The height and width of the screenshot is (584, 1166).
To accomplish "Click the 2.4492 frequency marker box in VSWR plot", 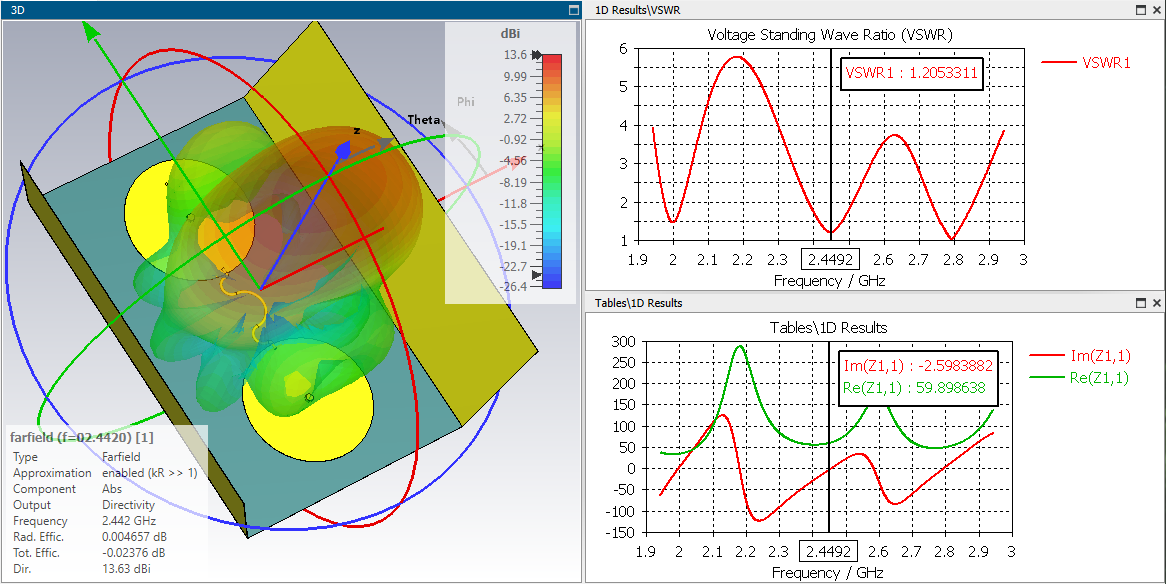I will 830,260.
